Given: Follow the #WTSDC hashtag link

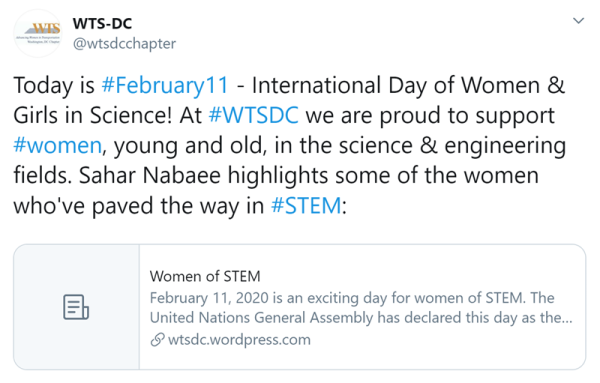Looking at the screenshot, I should point(253,115).
